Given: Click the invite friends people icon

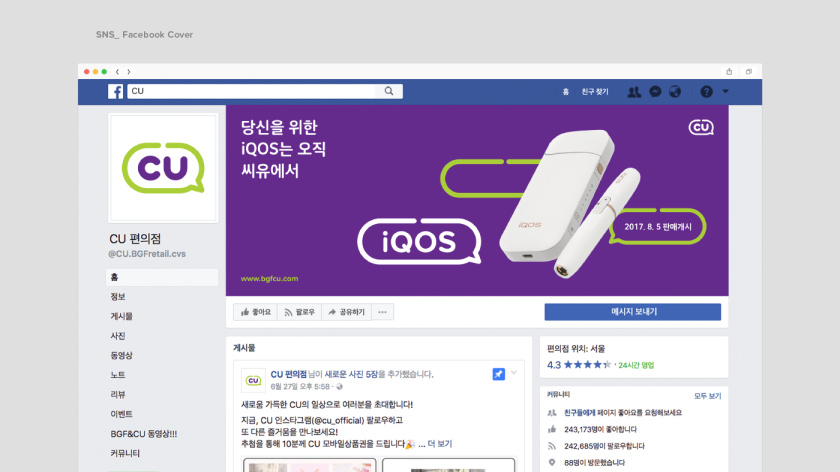Looking at the screenshot, I should coord(552,413).
